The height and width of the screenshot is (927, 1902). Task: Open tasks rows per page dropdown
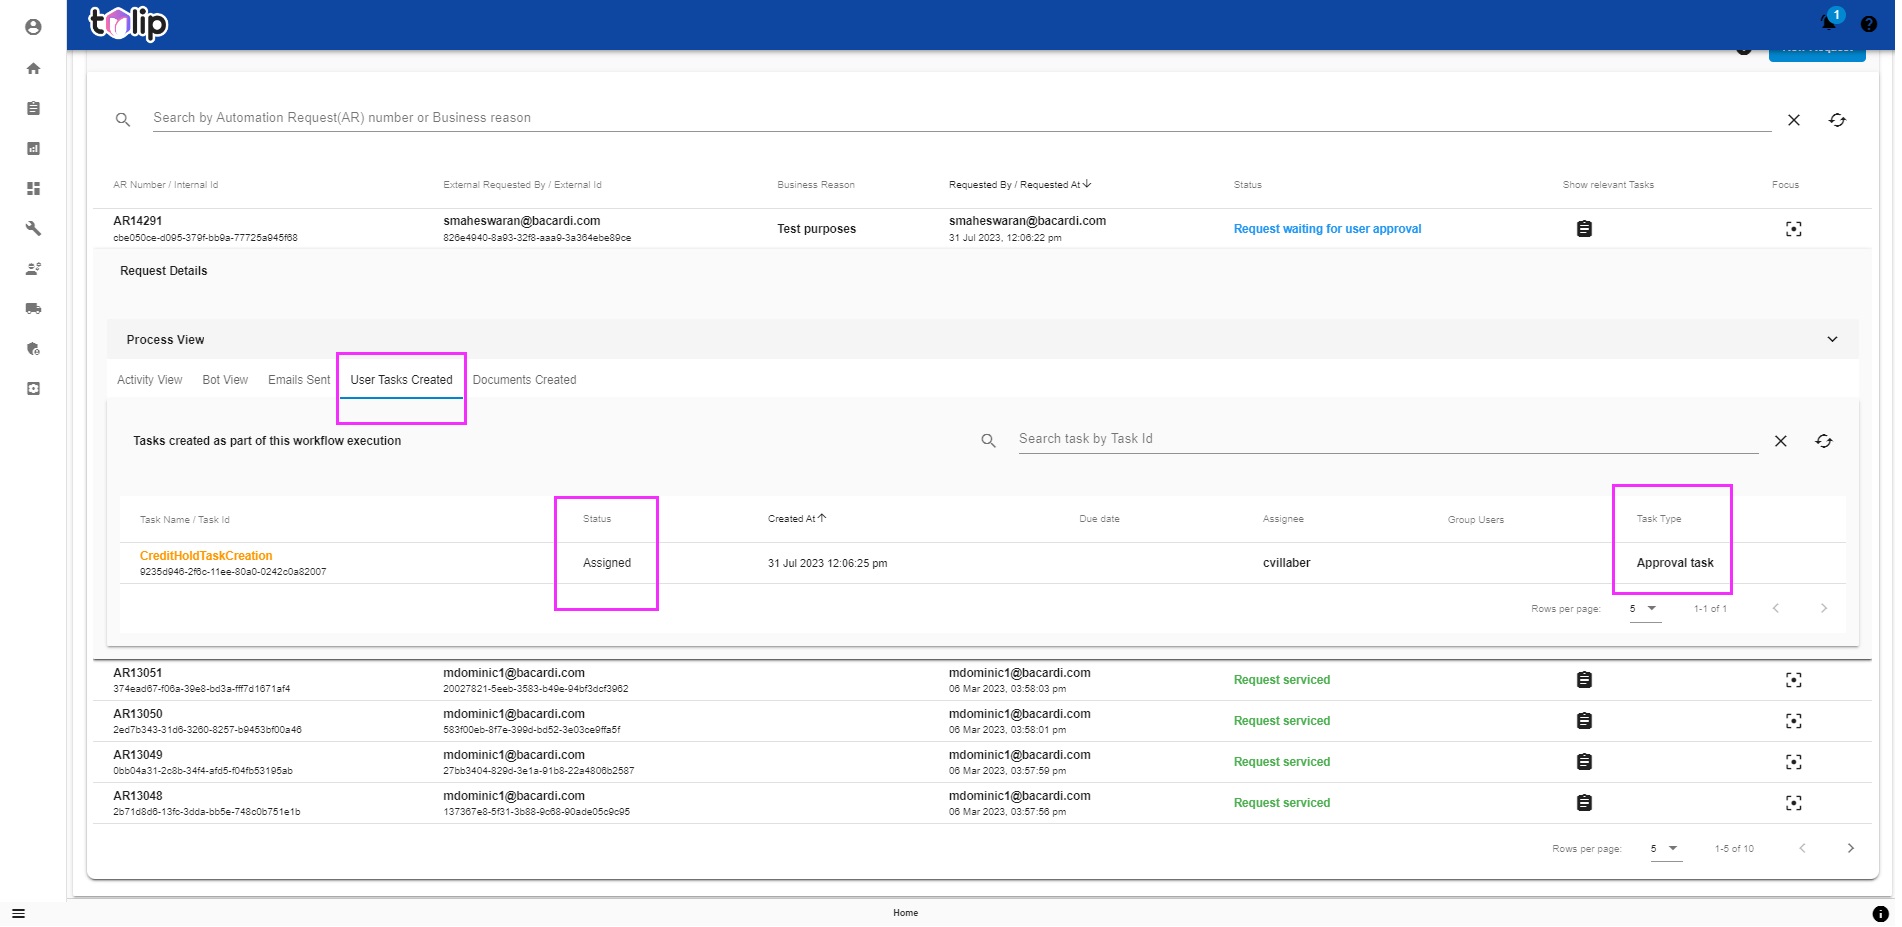coord(1645,608)
